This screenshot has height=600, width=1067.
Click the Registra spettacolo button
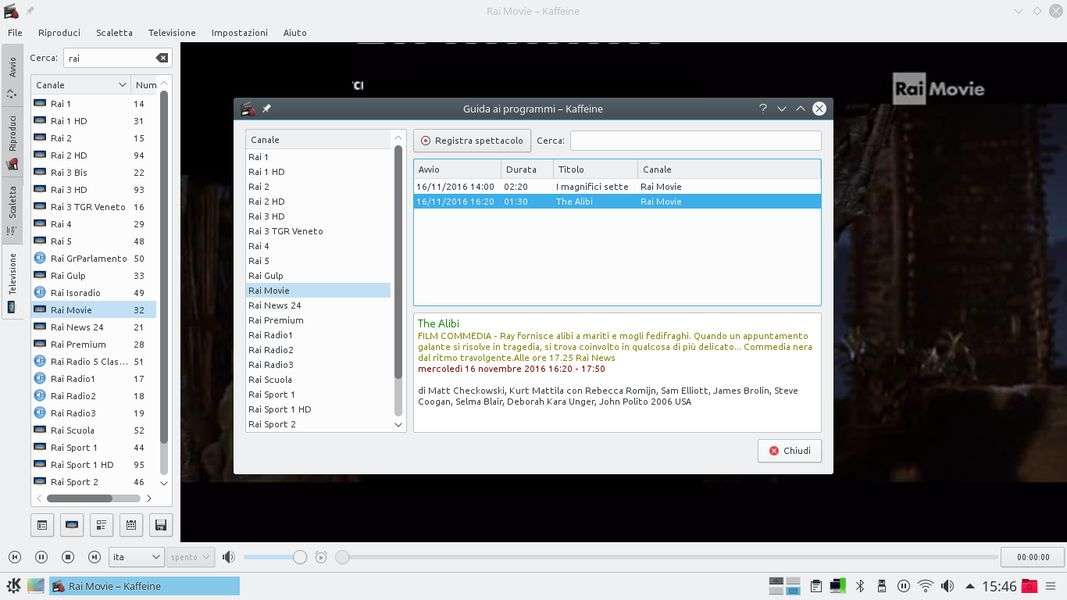click(472, 141)
